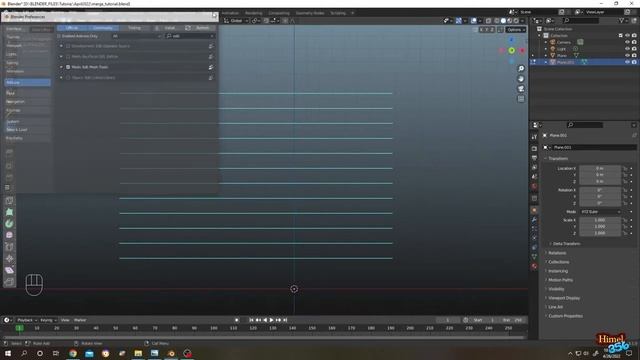Click the Install add-on button
The image size is (640, 360).
pos(167,28)
